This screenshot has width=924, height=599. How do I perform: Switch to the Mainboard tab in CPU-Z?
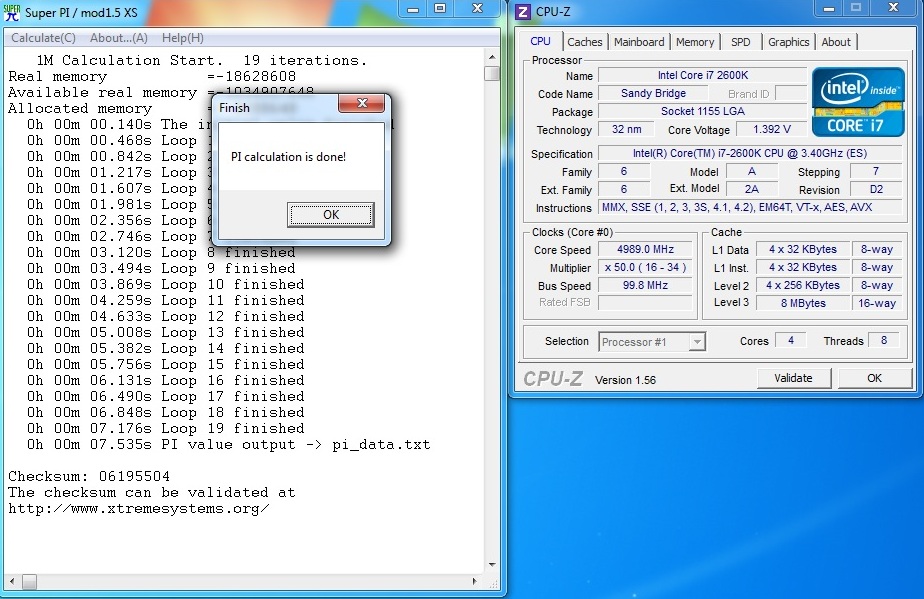pos(639,42)
